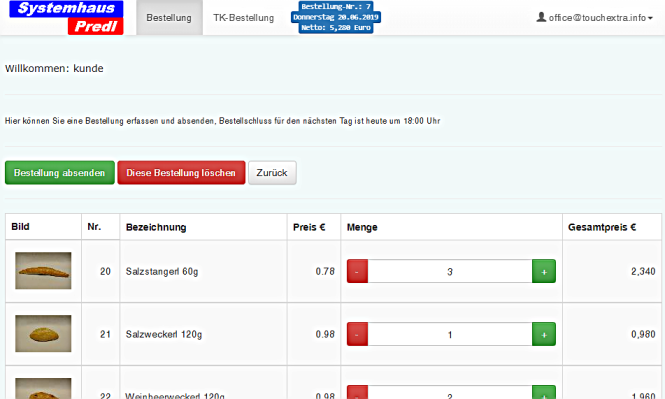Click the Weinbeerweckerl product thumbnail
The width and height of the screenshot is (665, 399).
(43, 388)
